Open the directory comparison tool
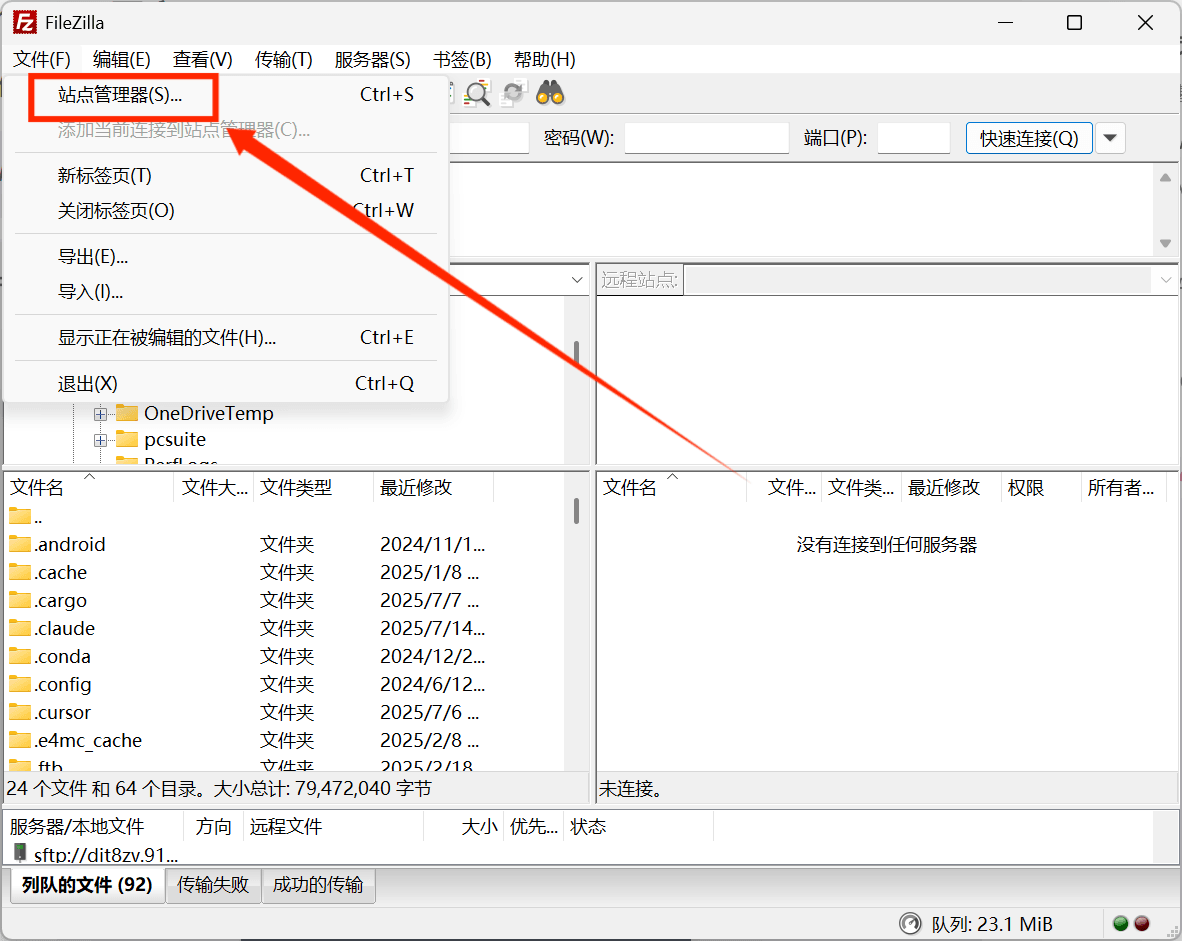 (477, 94)
